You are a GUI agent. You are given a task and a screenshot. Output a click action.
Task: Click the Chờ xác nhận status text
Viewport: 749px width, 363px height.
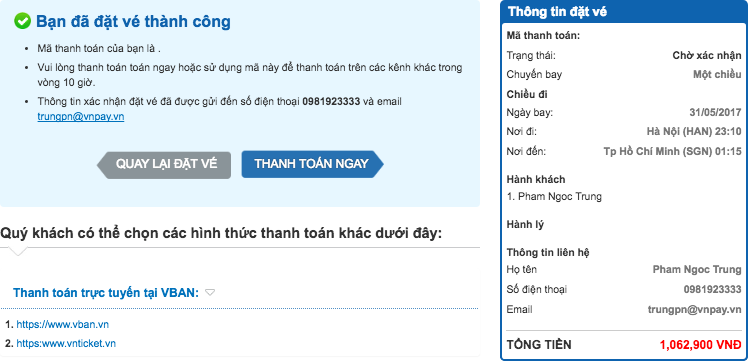pyautogui.click(x=707, y=55)
